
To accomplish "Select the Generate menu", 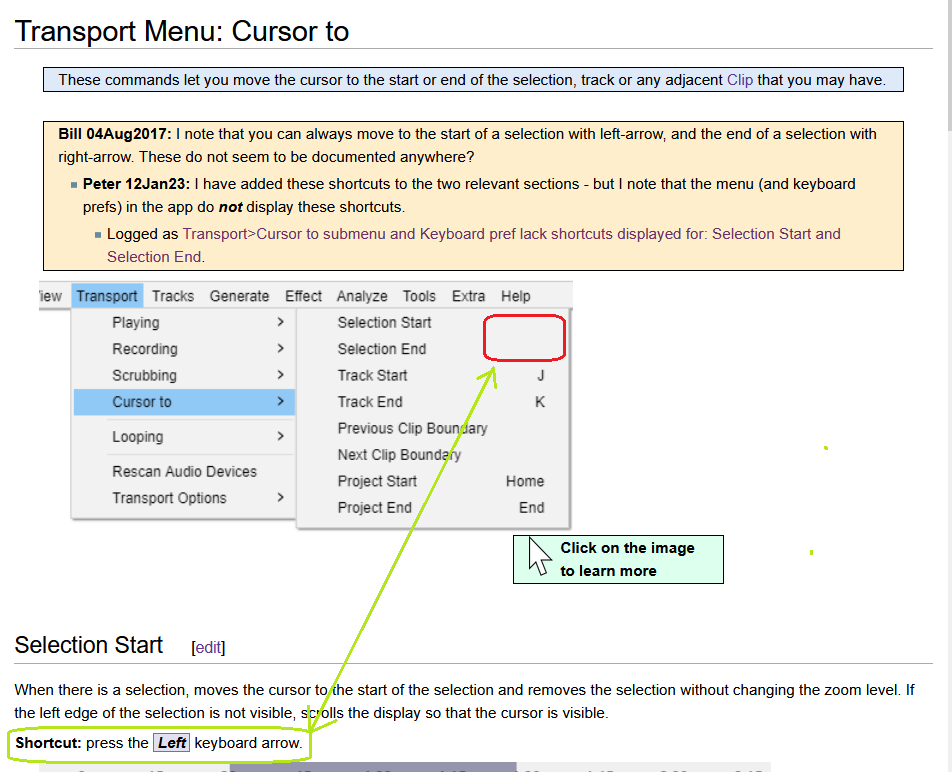I will pyautogui.click(x=239, y=296).
